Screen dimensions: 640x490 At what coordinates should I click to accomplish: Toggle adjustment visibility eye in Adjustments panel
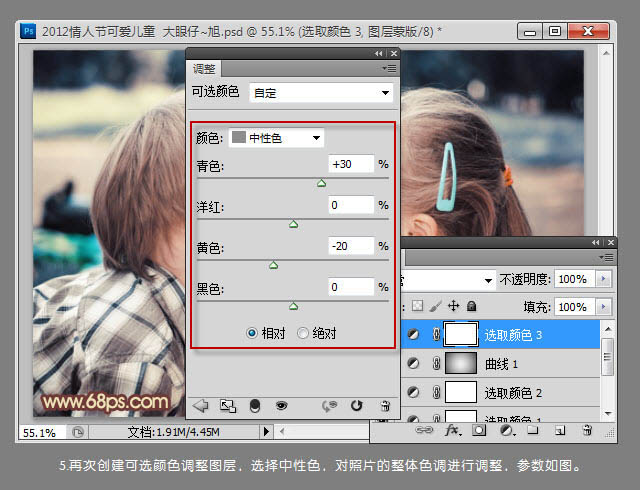282,406
